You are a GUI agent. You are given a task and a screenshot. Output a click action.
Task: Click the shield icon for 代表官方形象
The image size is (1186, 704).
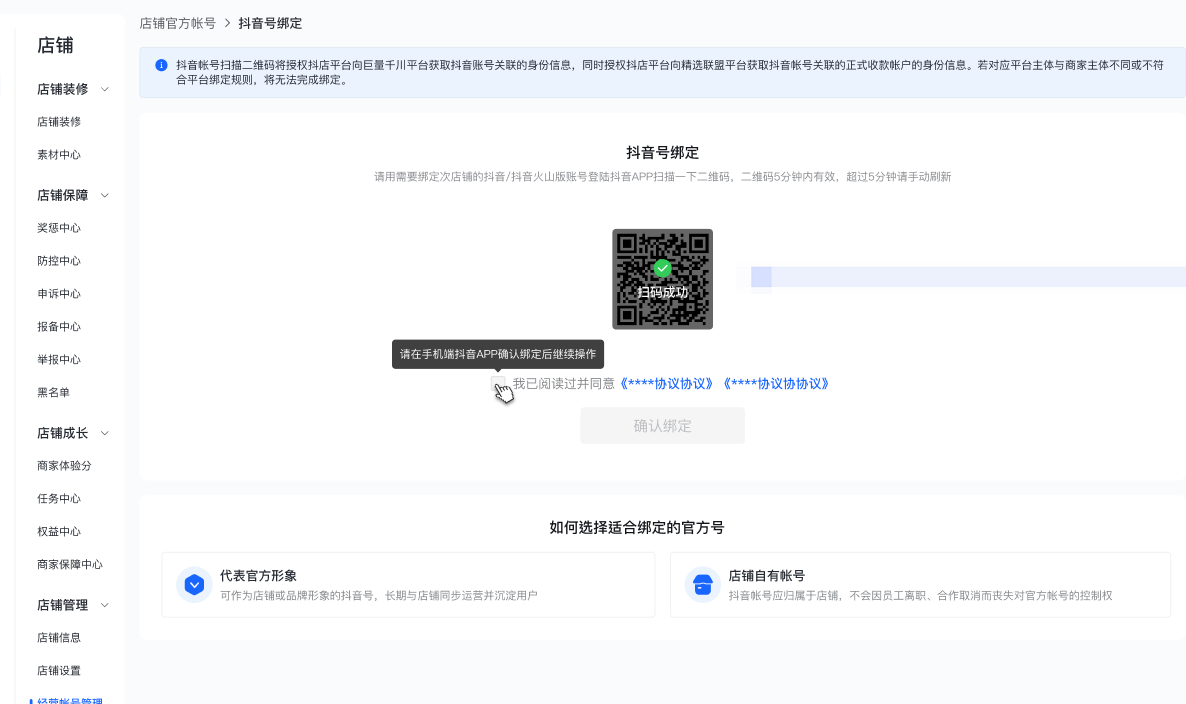(194, 585)
